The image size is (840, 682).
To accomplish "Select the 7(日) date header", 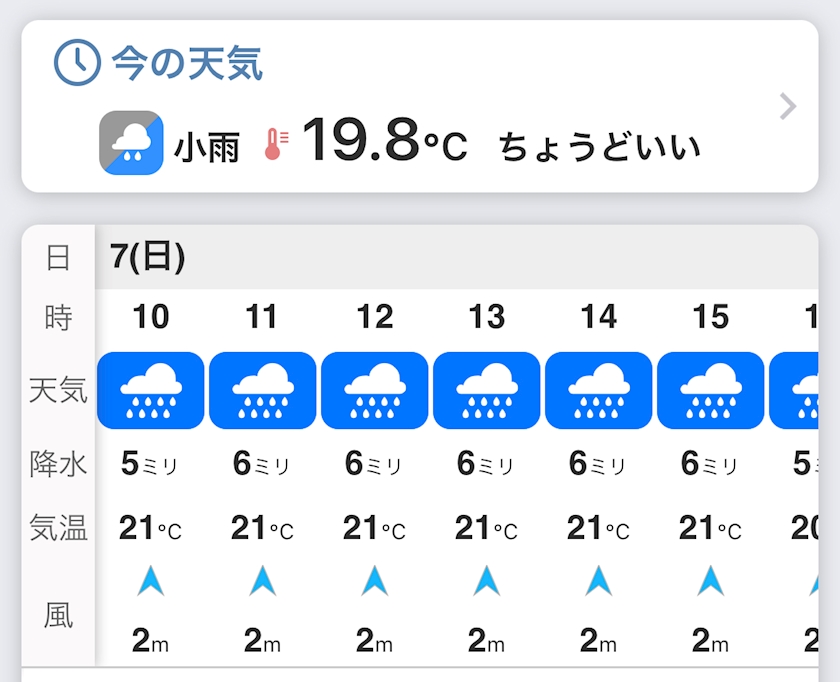I will tap(148, 257).
